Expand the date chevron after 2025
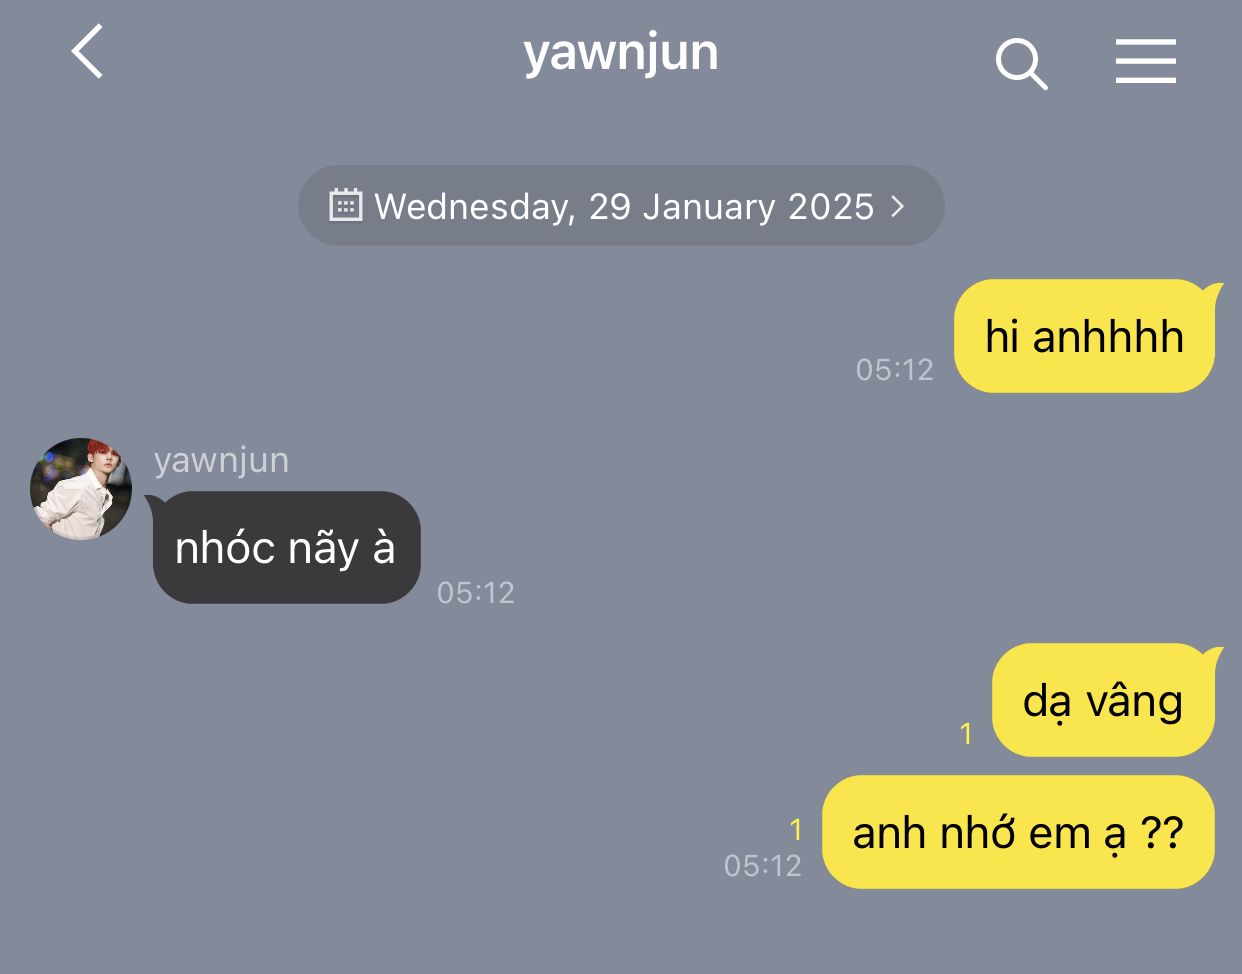The image size is (1242, 974). coord(897,206)
